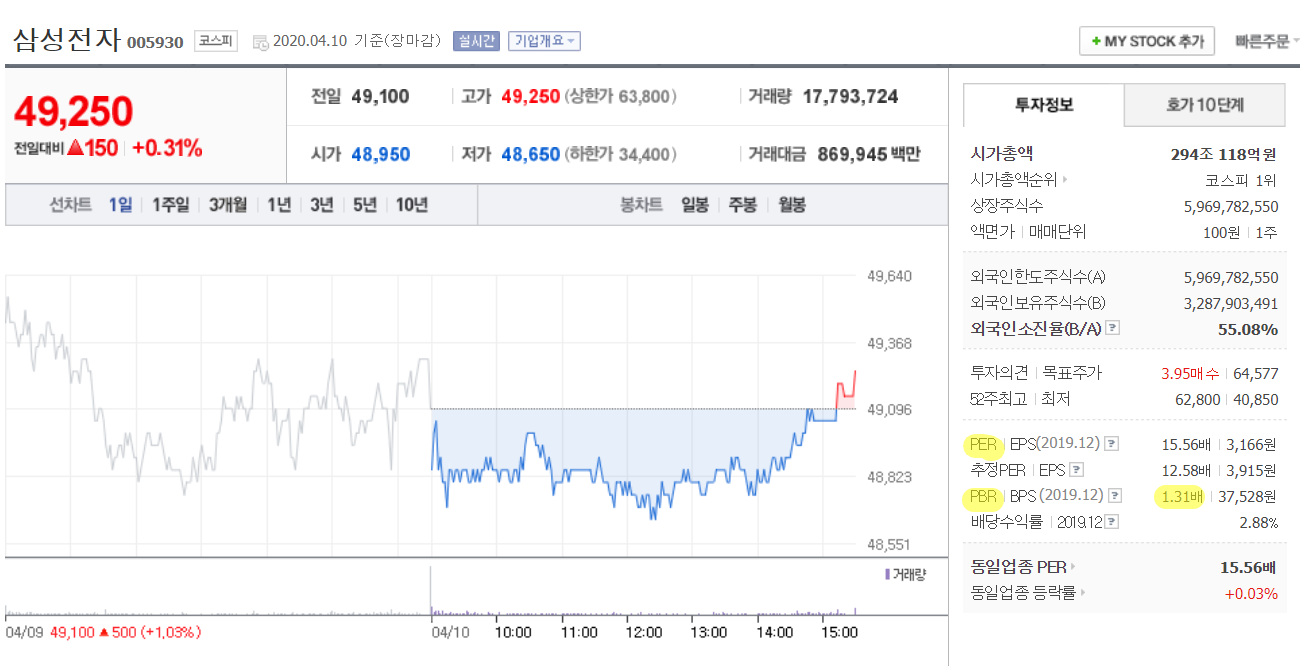The image size is (1311, 666).
Task: Open the 빠른주문 quick order dropdown
Action: coord(1268,41)
